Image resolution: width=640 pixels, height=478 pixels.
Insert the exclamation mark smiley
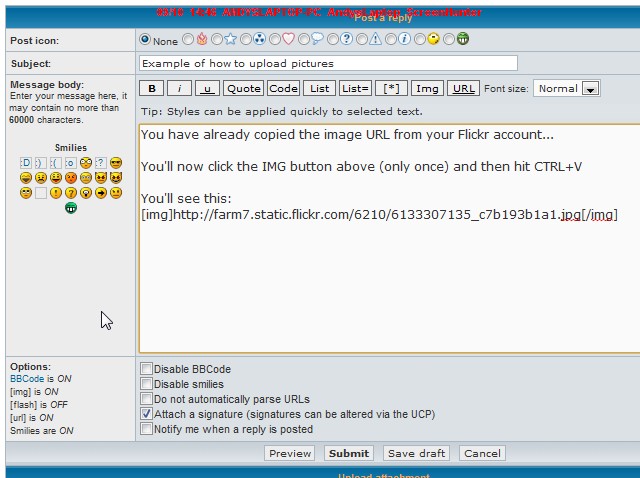tap(56, 193)
